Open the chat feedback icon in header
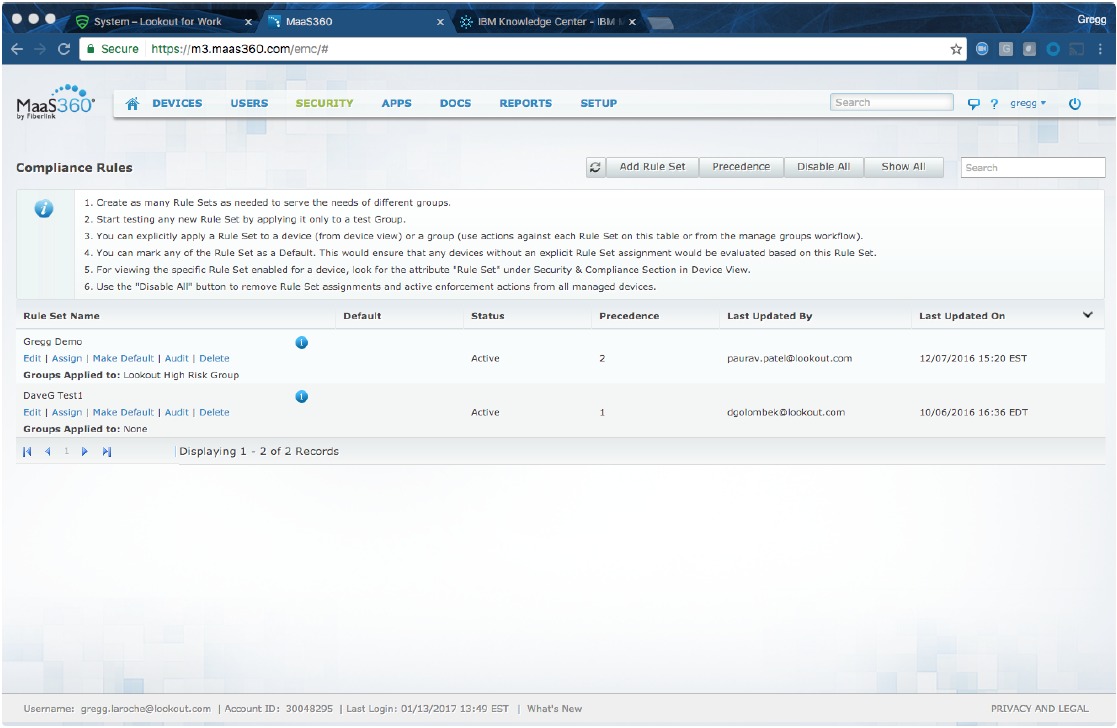1117x728 pixels. pos(974,104)
